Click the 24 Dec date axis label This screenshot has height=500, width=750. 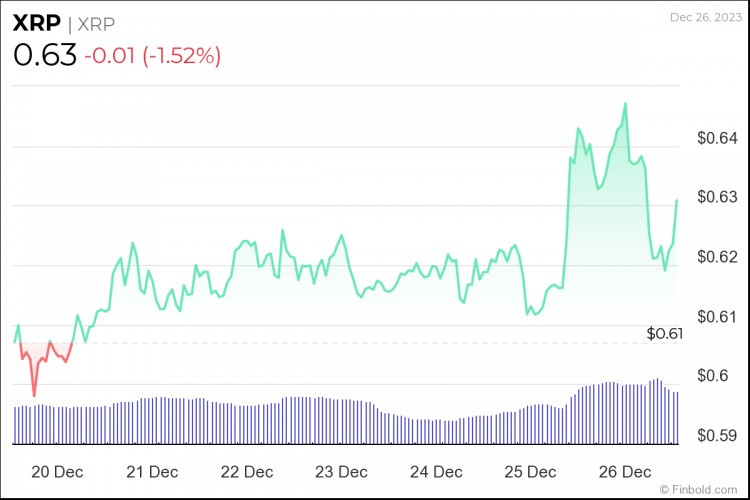click(436, 472)
